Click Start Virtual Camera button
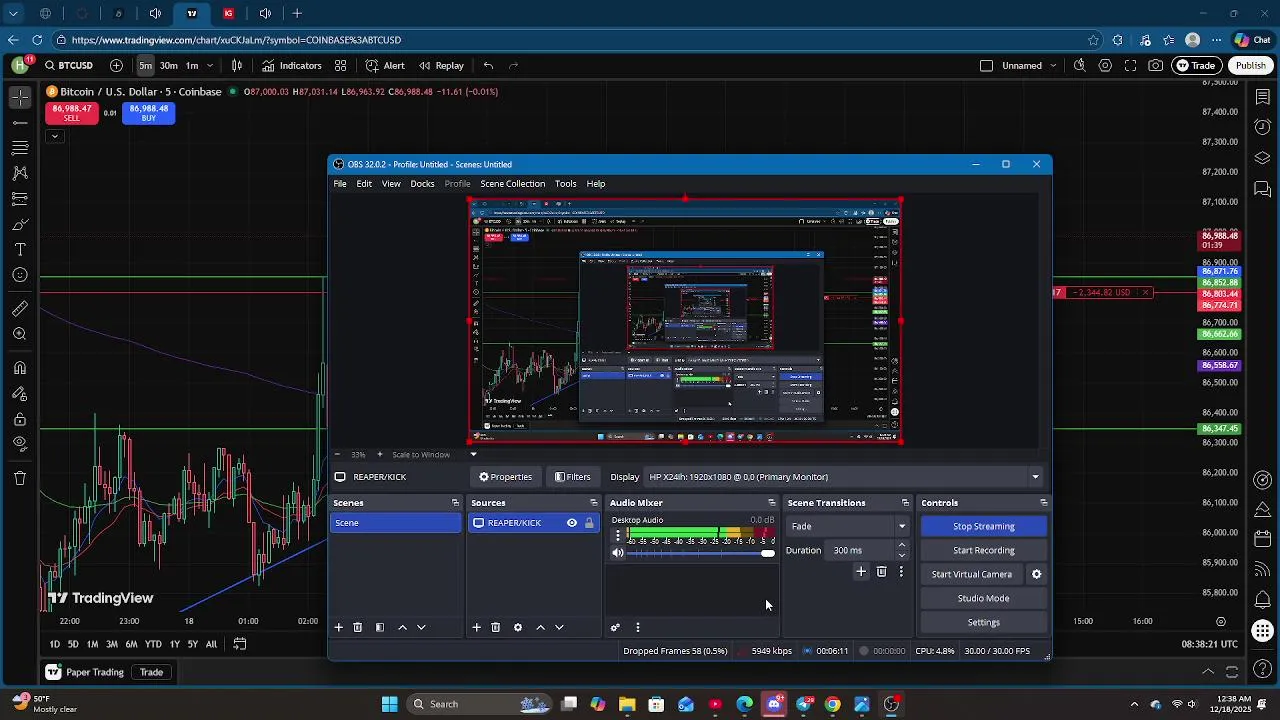The width and height of the screenshot is (1280, 720). [x=972, y=574]
